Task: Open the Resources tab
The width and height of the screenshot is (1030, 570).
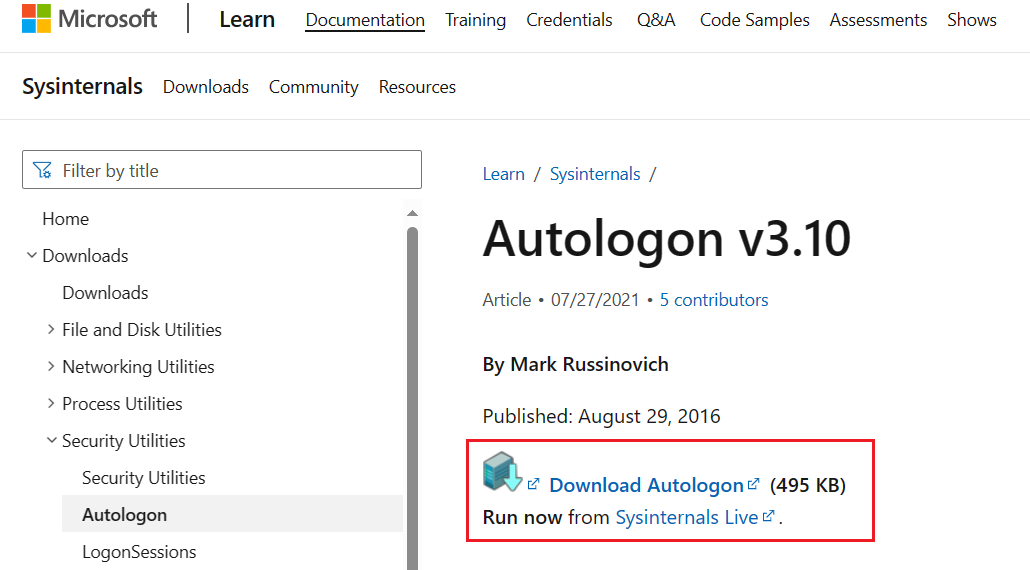Action: point(417,87)
